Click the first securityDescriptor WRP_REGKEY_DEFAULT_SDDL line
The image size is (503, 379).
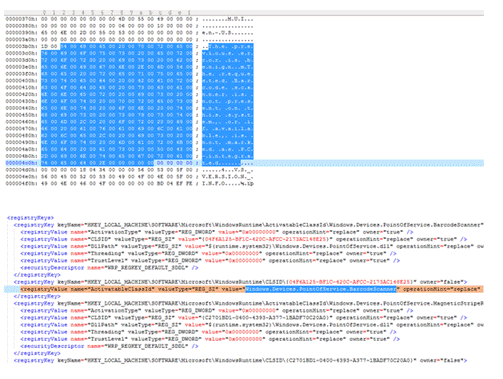[x=109, y=268]
